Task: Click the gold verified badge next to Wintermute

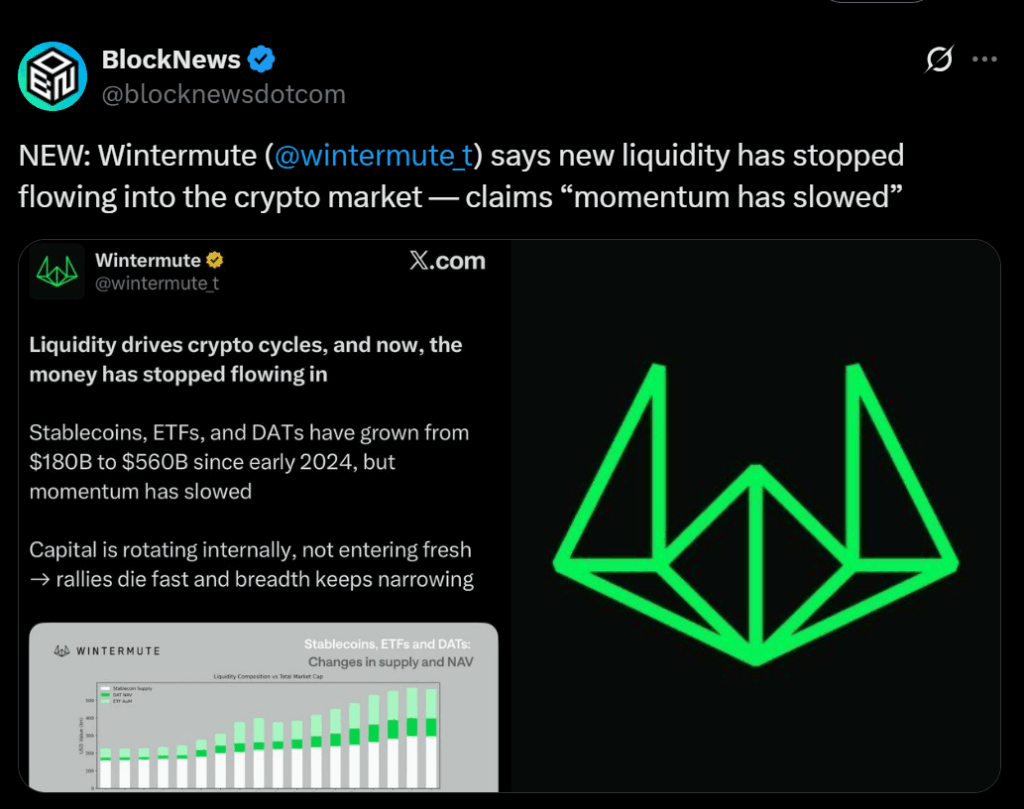Action: (214, 261)
